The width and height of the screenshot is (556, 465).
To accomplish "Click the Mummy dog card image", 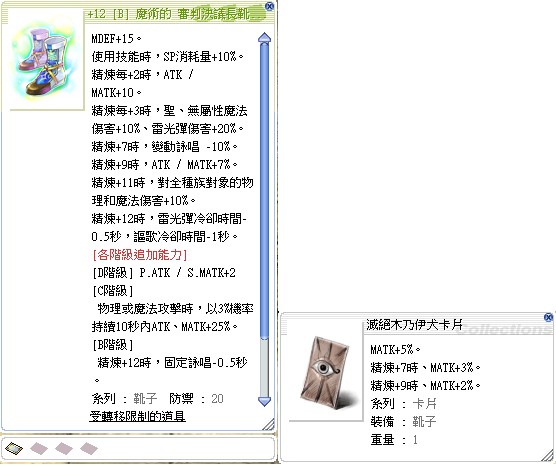I will click(x=325, y=372).
